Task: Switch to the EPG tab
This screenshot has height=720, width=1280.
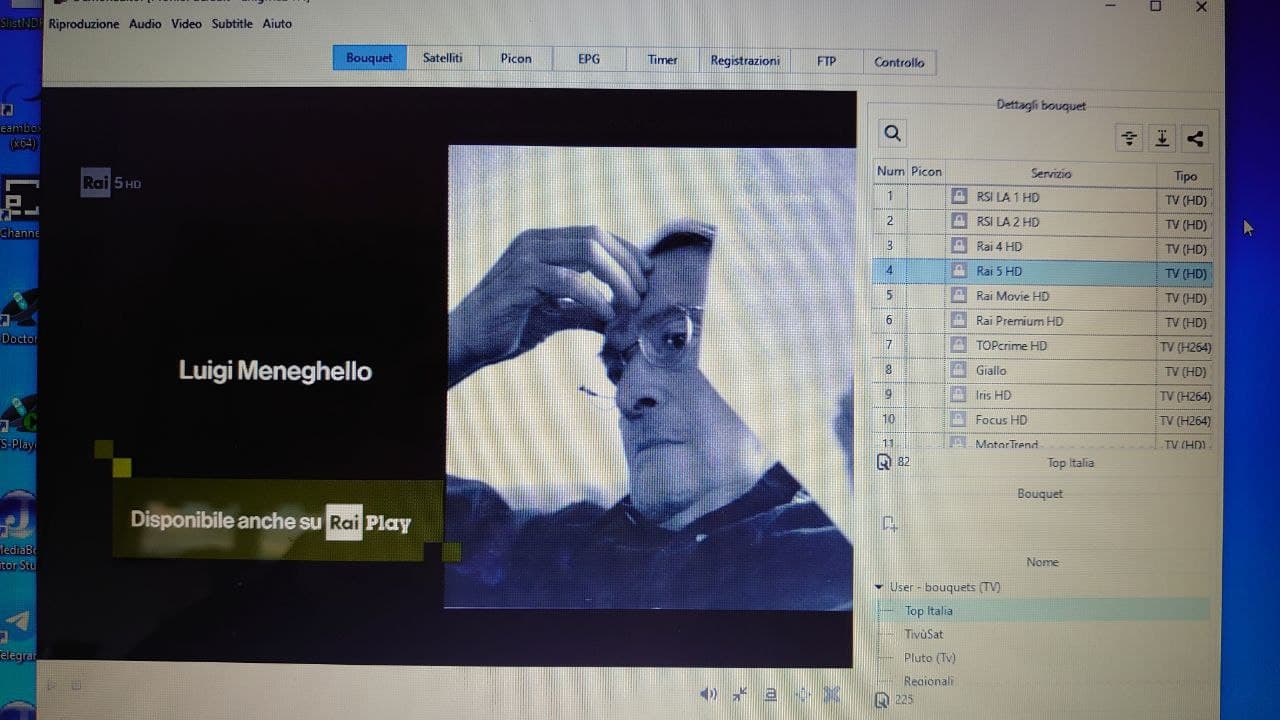Action: click(x=589, y=59)
